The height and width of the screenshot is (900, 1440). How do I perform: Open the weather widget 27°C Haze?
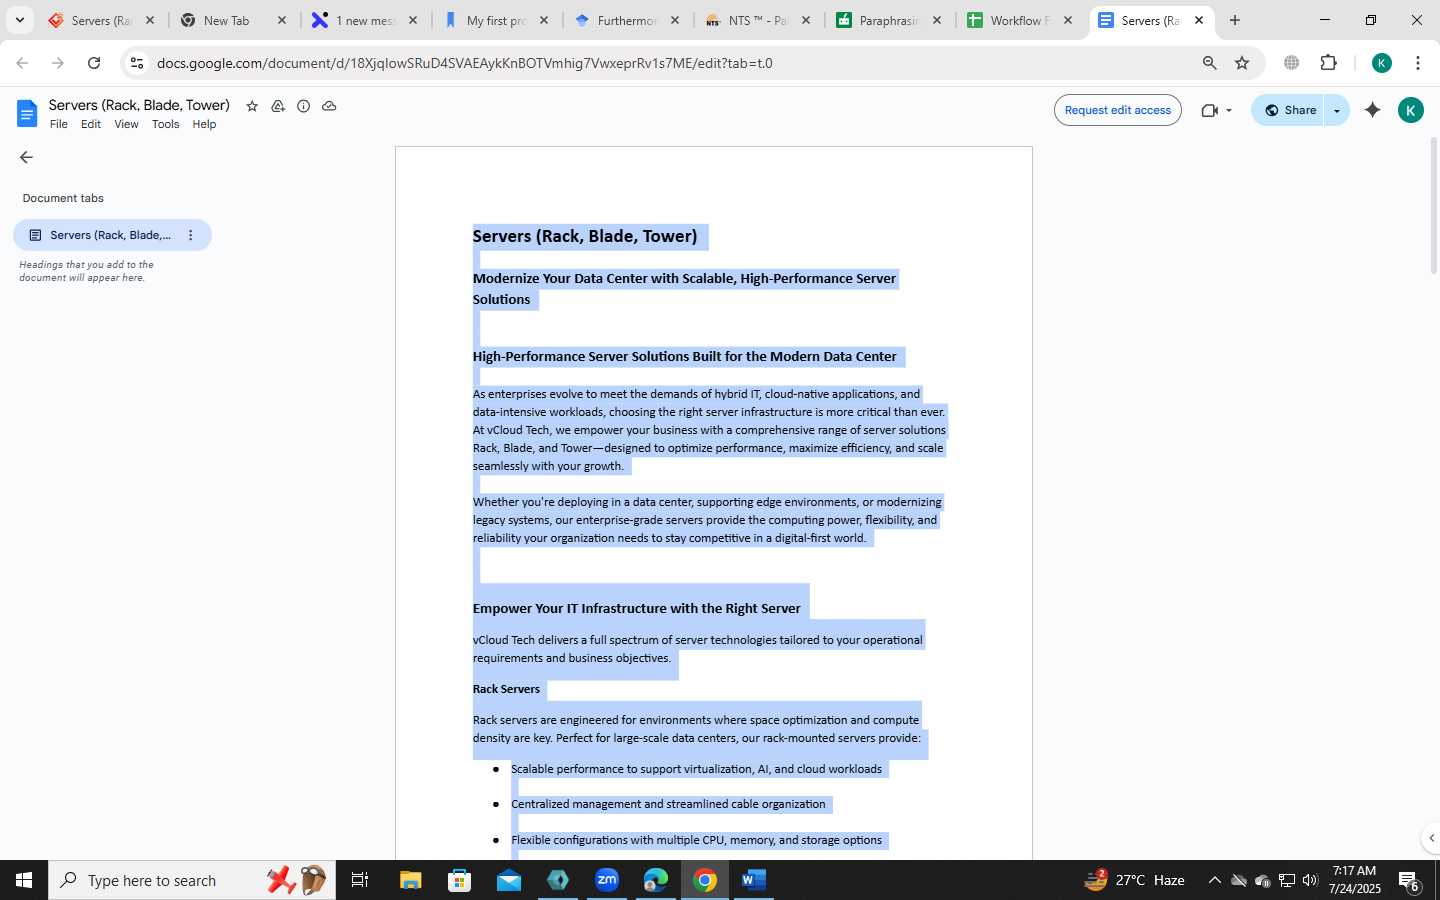1135,880
